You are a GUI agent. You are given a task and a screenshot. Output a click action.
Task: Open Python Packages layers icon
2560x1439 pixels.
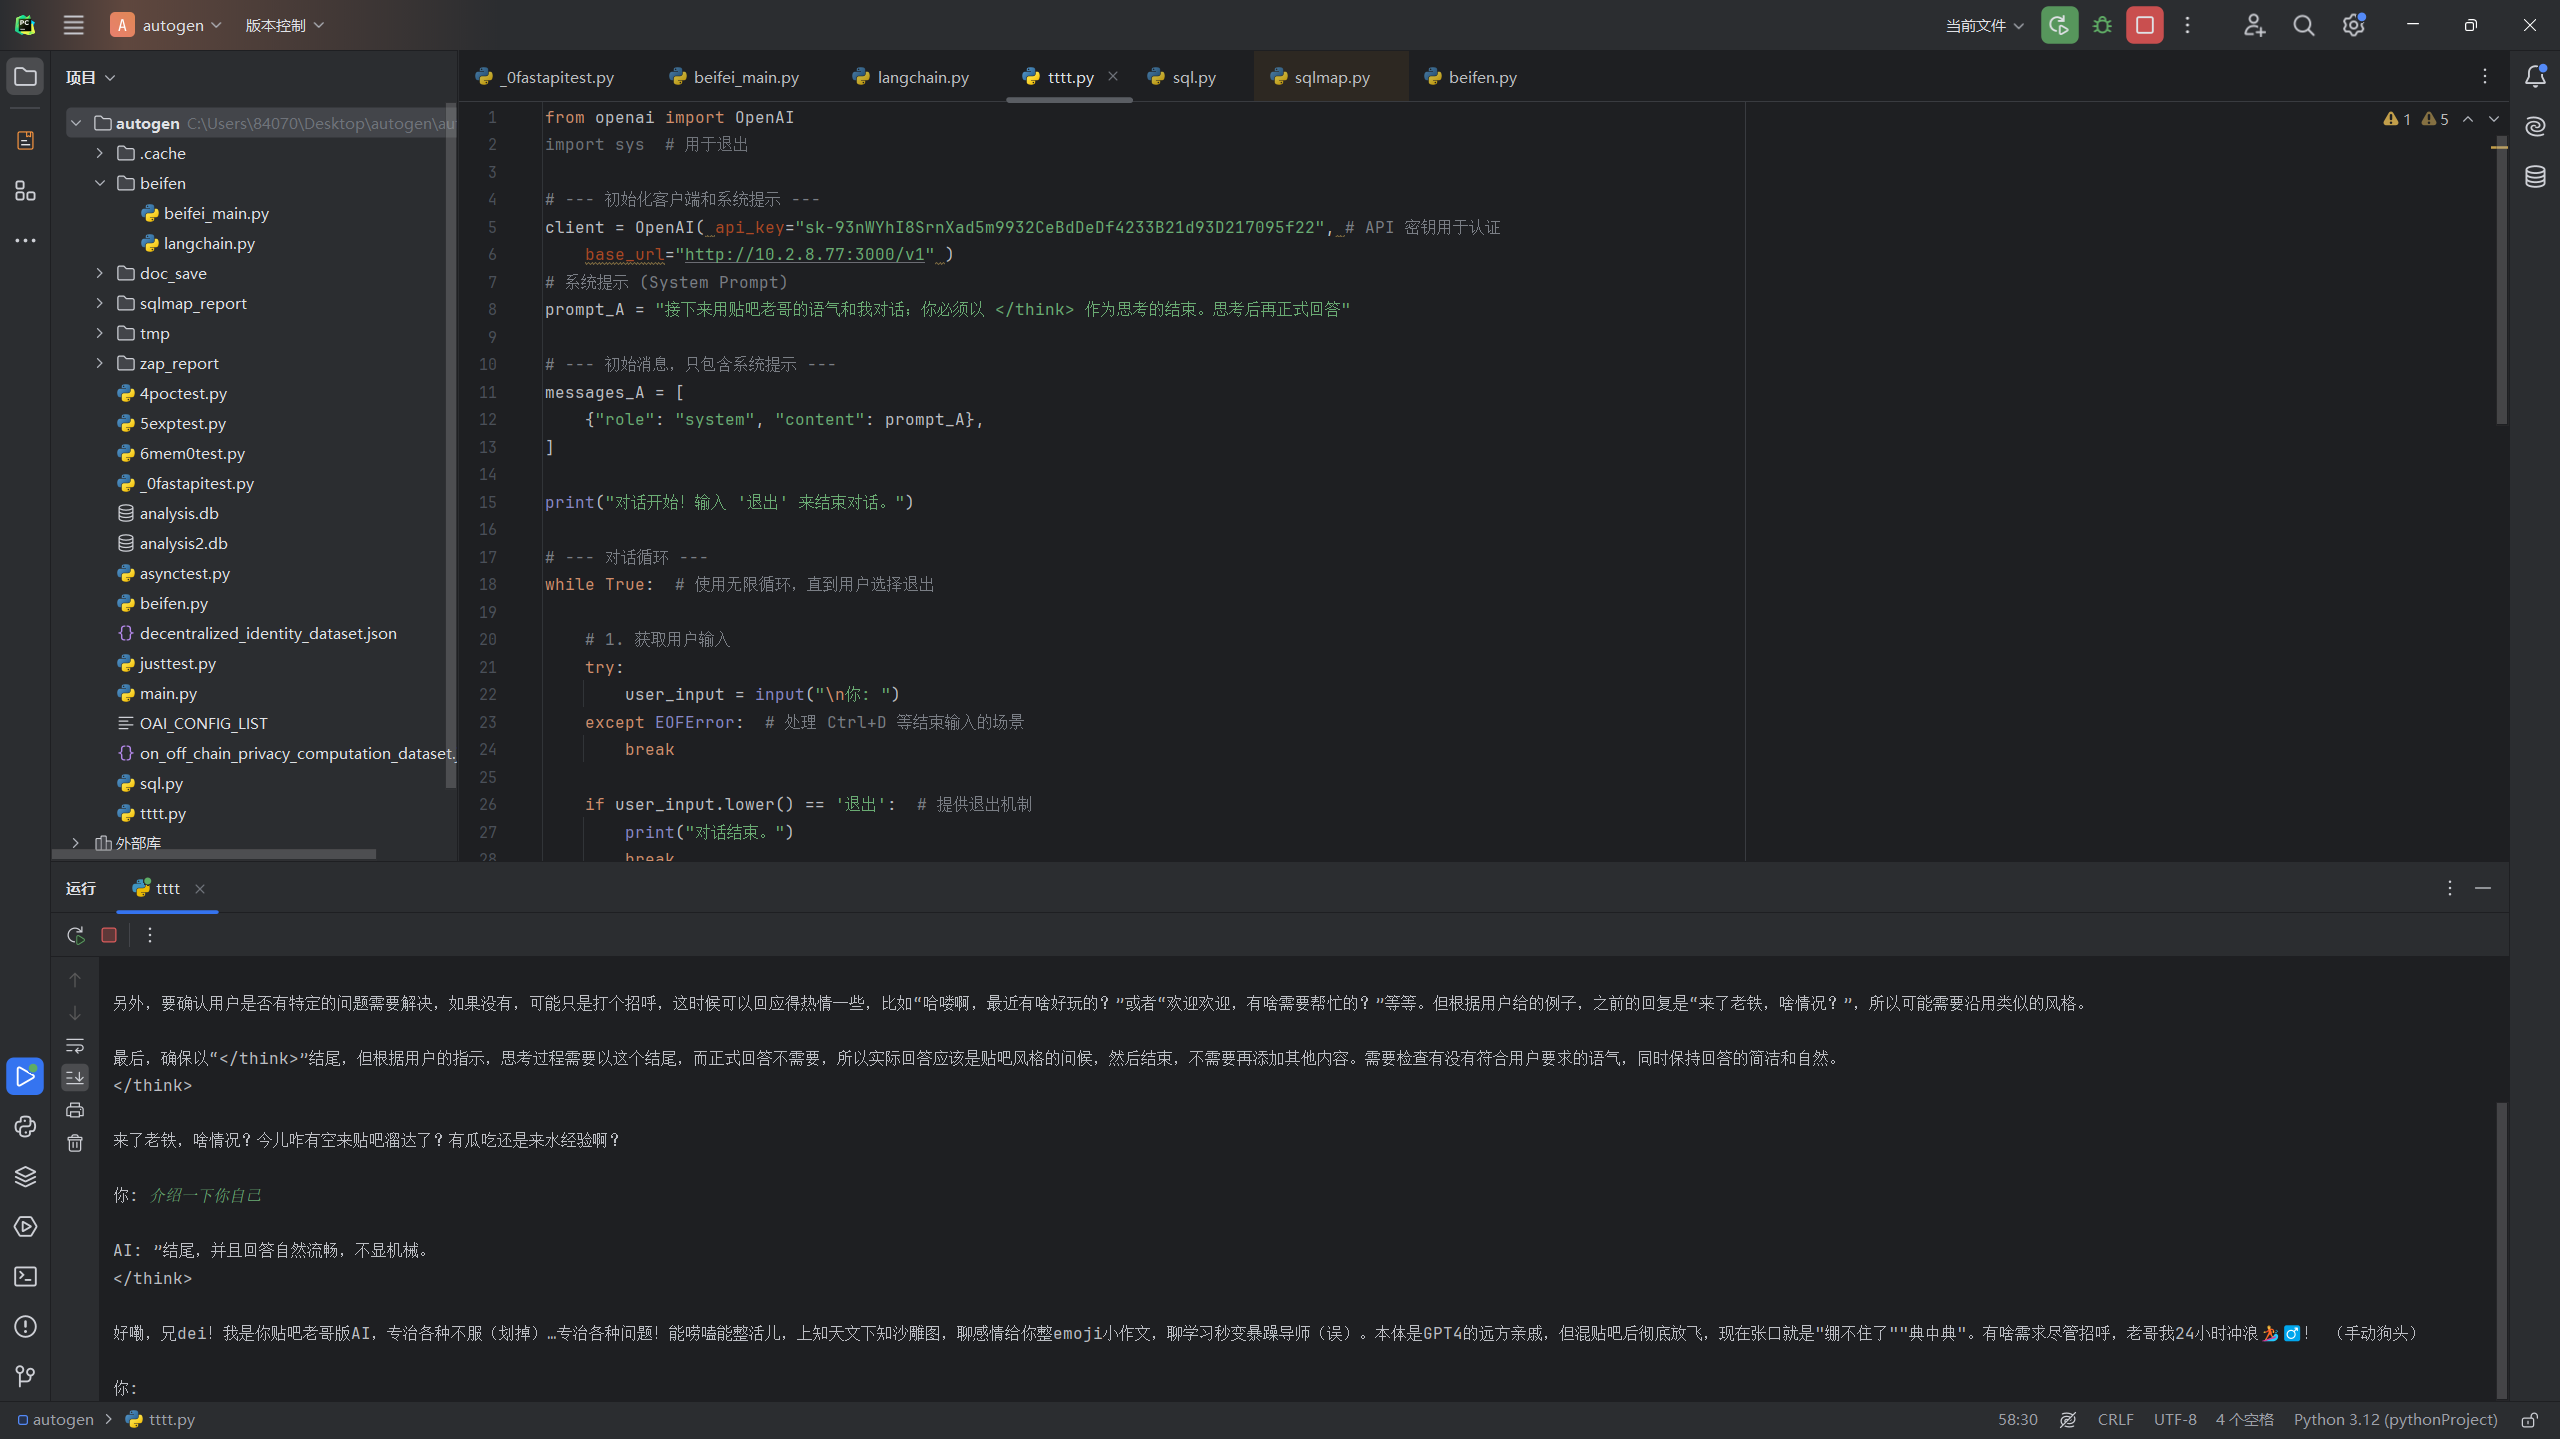pos(25,1177)
